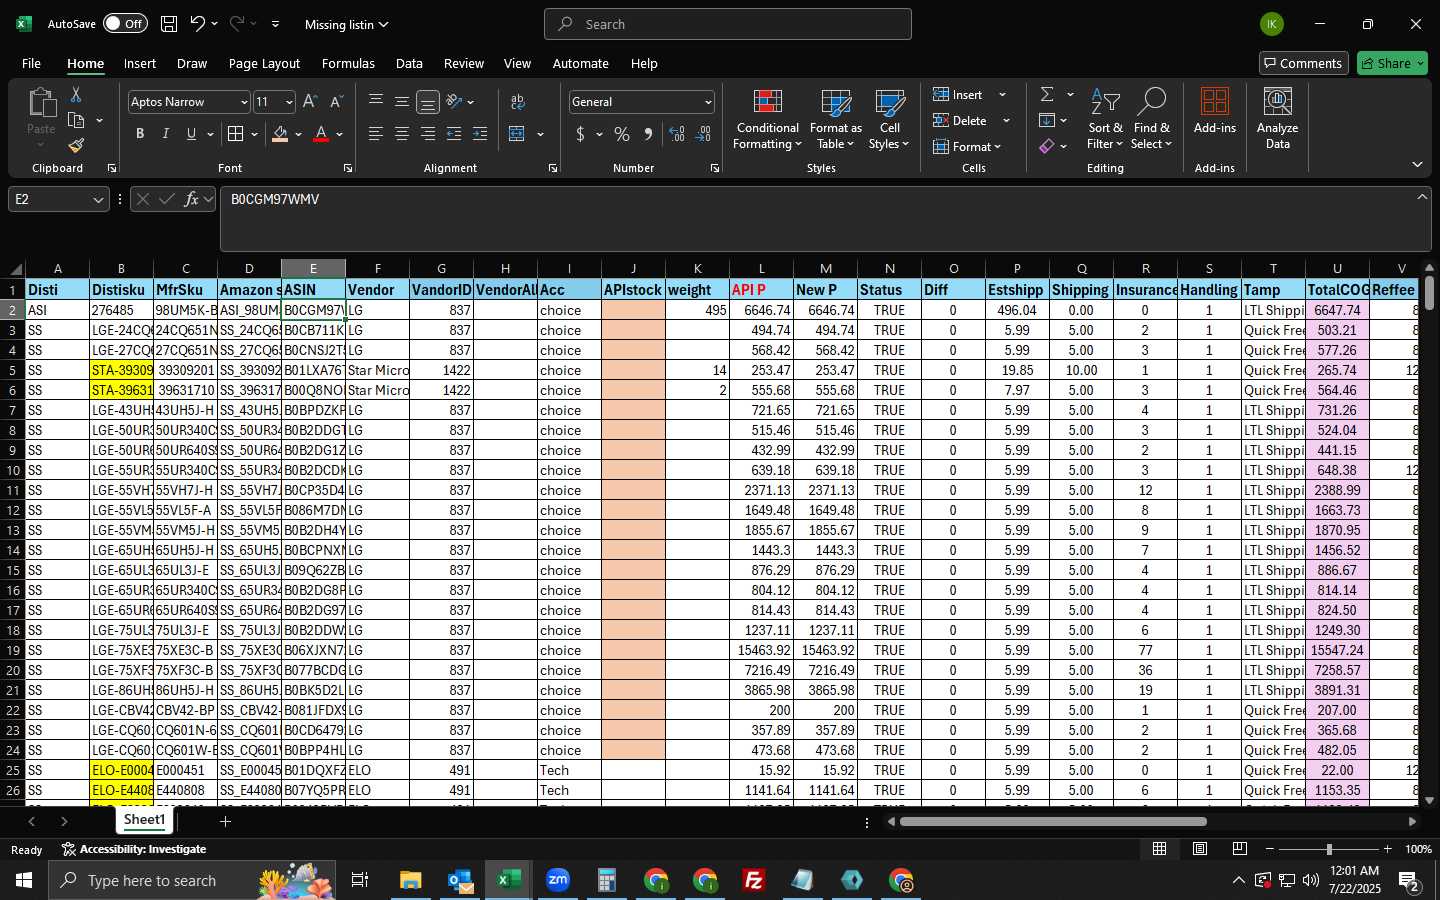Image resolution: width=1440 pixels, height=900 pixels.
Task: Toggle Bottom Align button
Action: (428, 102)
